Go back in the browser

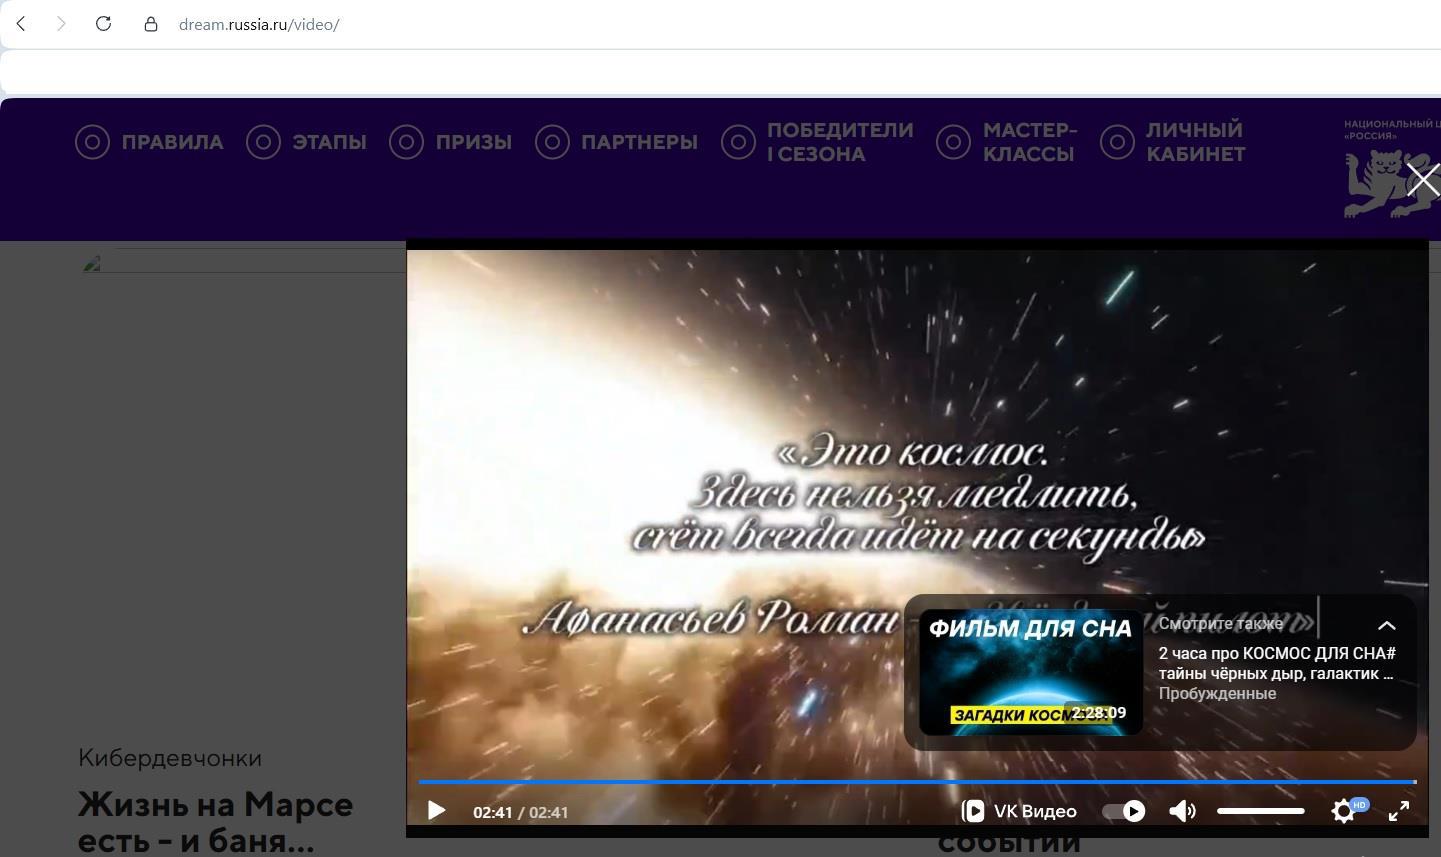point(21,24)
